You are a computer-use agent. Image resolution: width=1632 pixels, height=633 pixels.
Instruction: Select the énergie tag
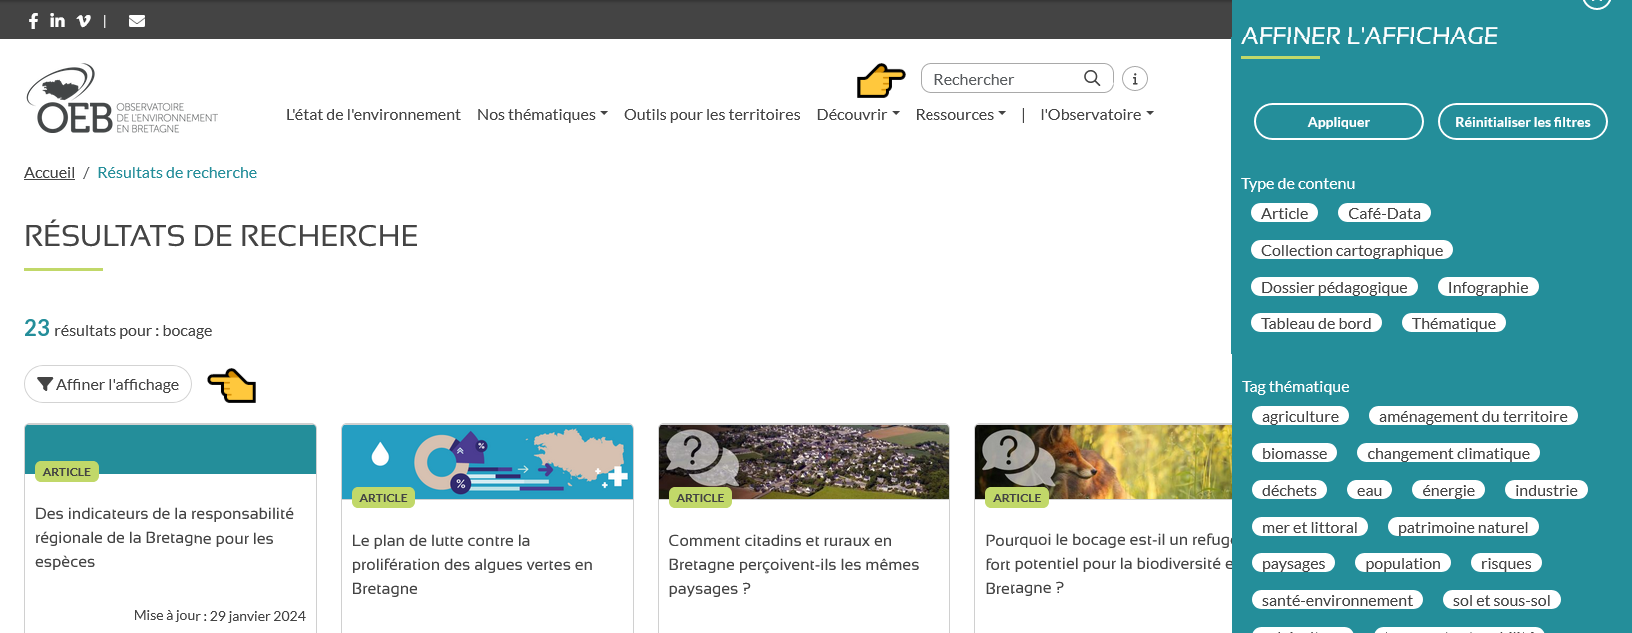pyautogui.click(x=1448, y=490)
